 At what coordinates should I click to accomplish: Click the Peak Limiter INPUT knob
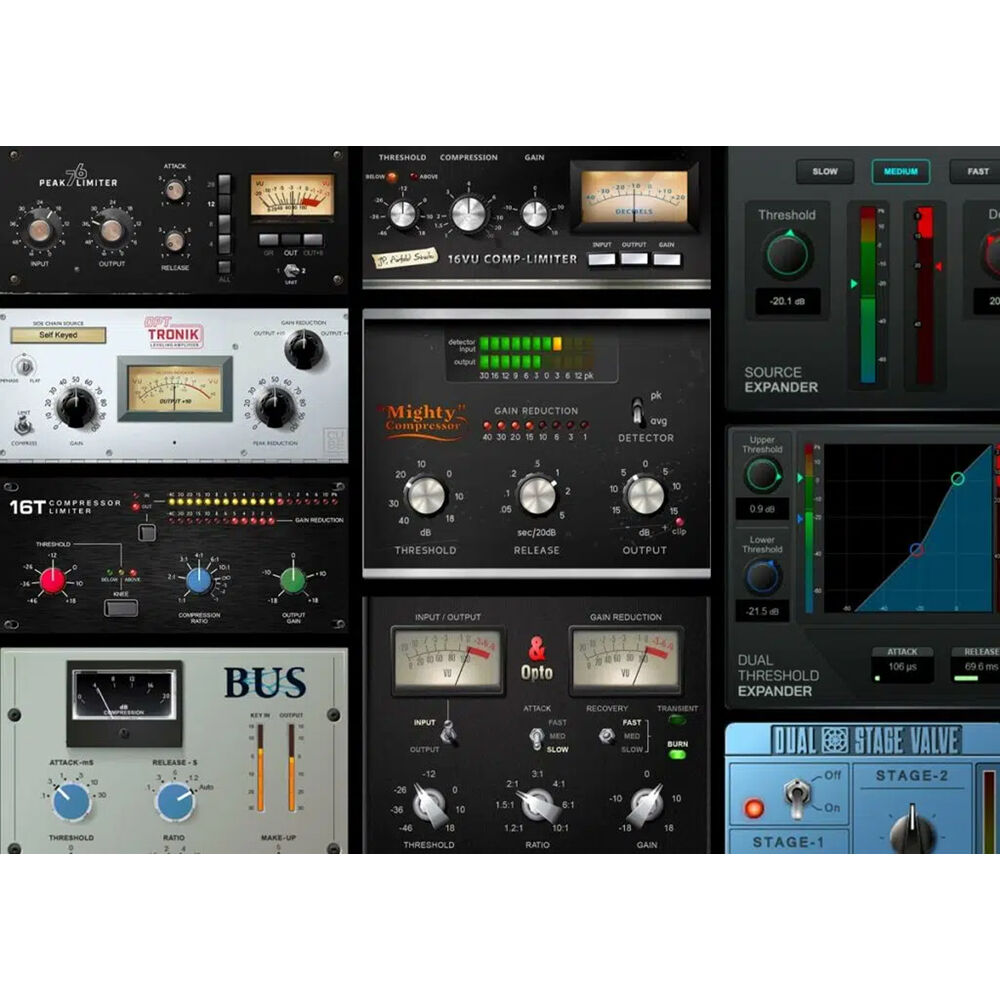click(39, 231)
